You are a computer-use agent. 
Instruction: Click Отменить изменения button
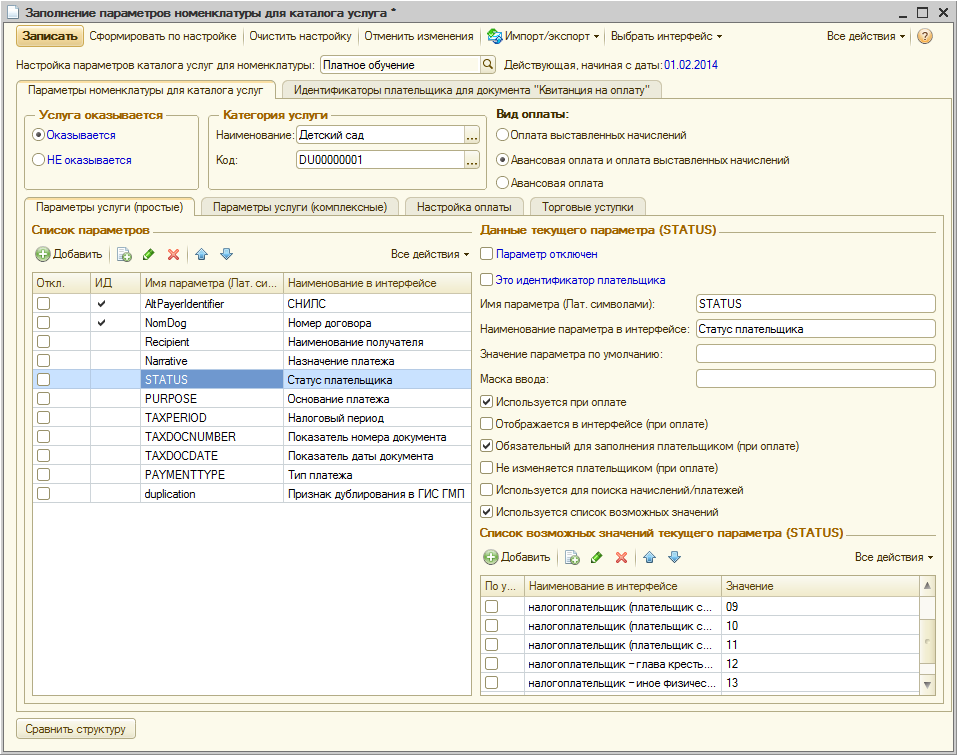419,37
